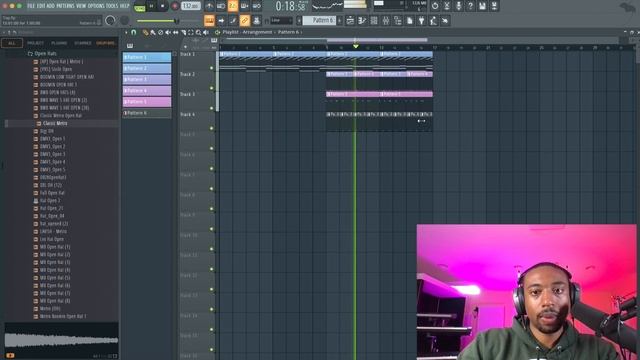Open the Mixer view icon

pyautogui.click(x=386, y=20)
